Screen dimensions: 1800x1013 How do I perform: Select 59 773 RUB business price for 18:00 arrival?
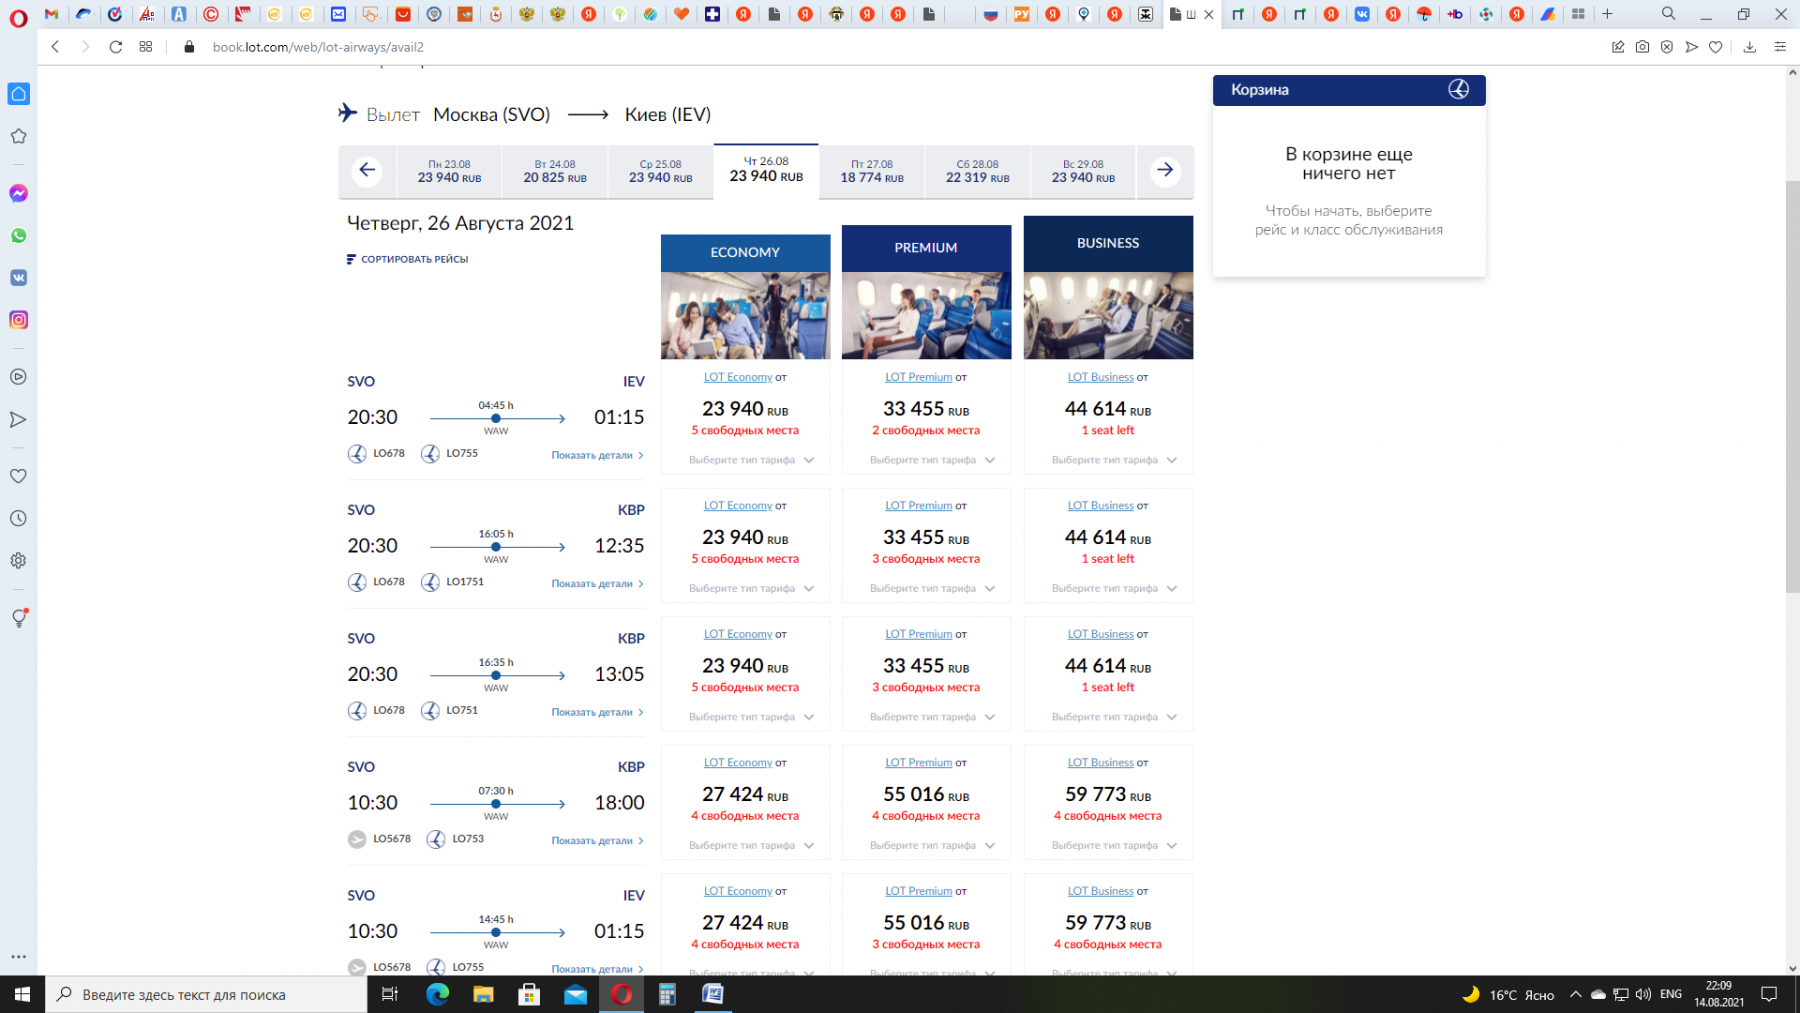click(1108, 794)
